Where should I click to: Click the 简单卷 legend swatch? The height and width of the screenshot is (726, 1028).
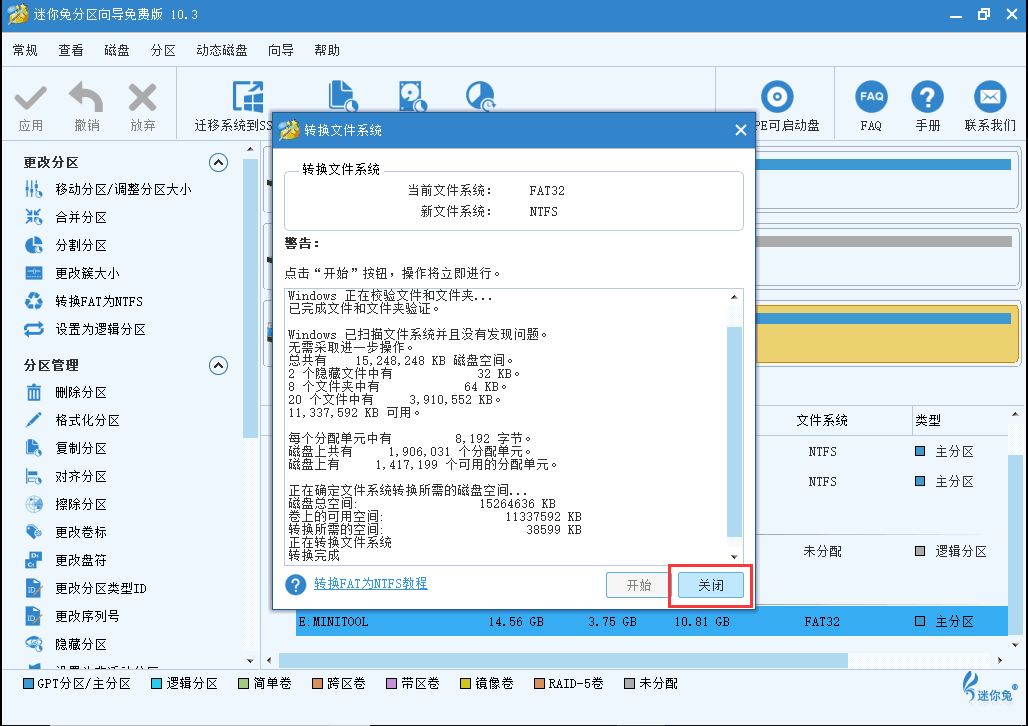pos(243,683)
